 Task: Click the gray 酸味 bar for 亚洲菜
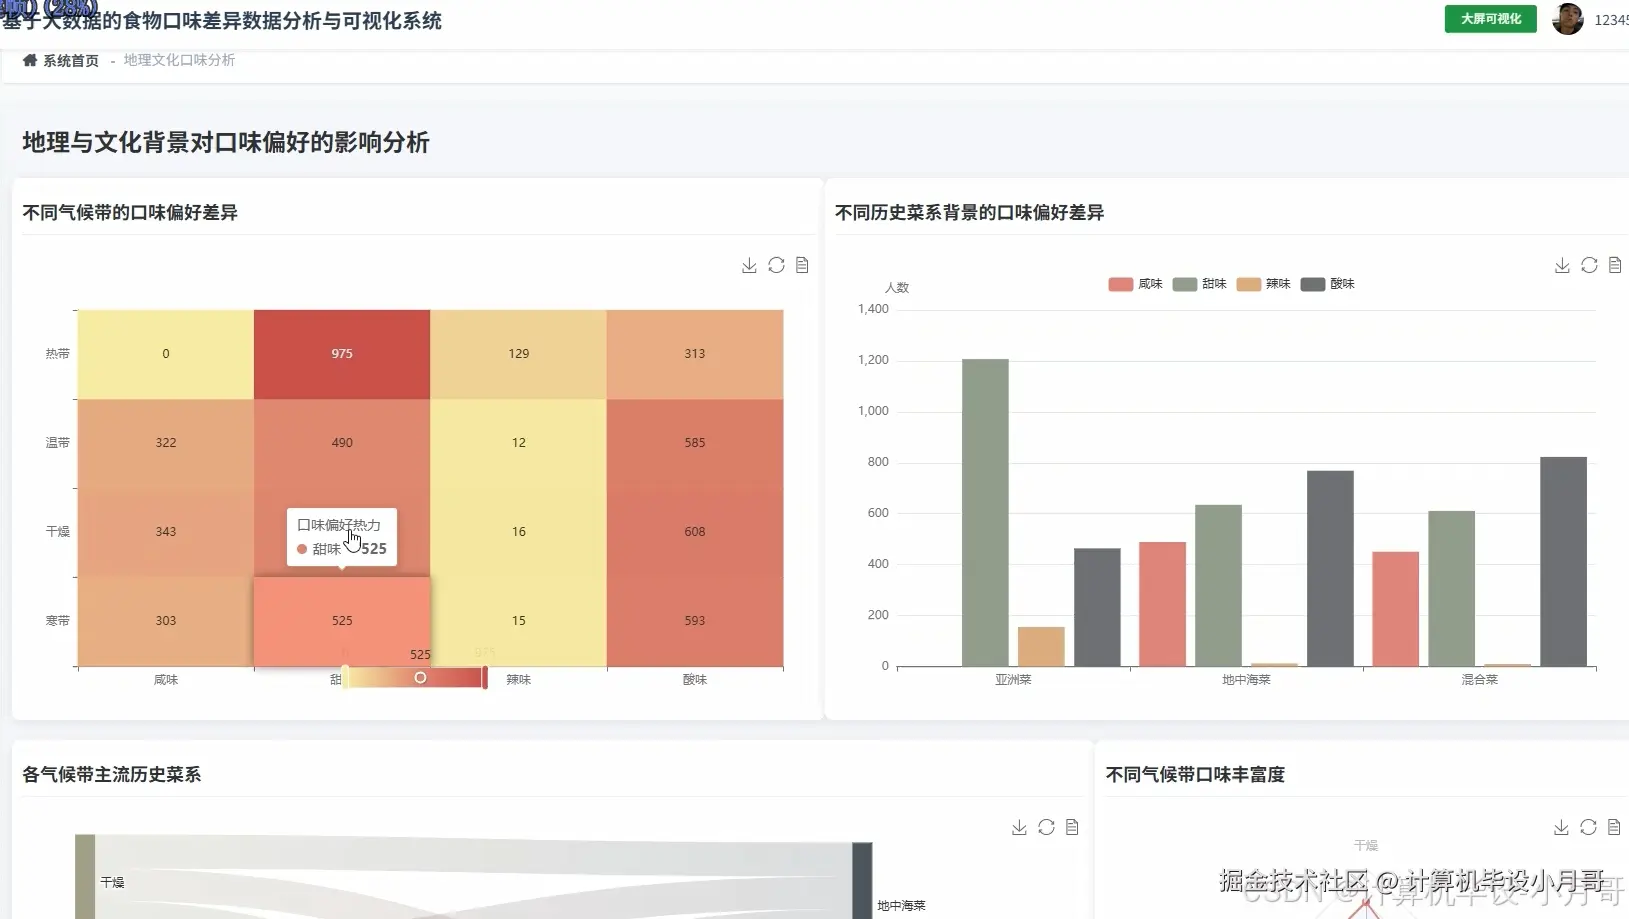[1097, 607]
